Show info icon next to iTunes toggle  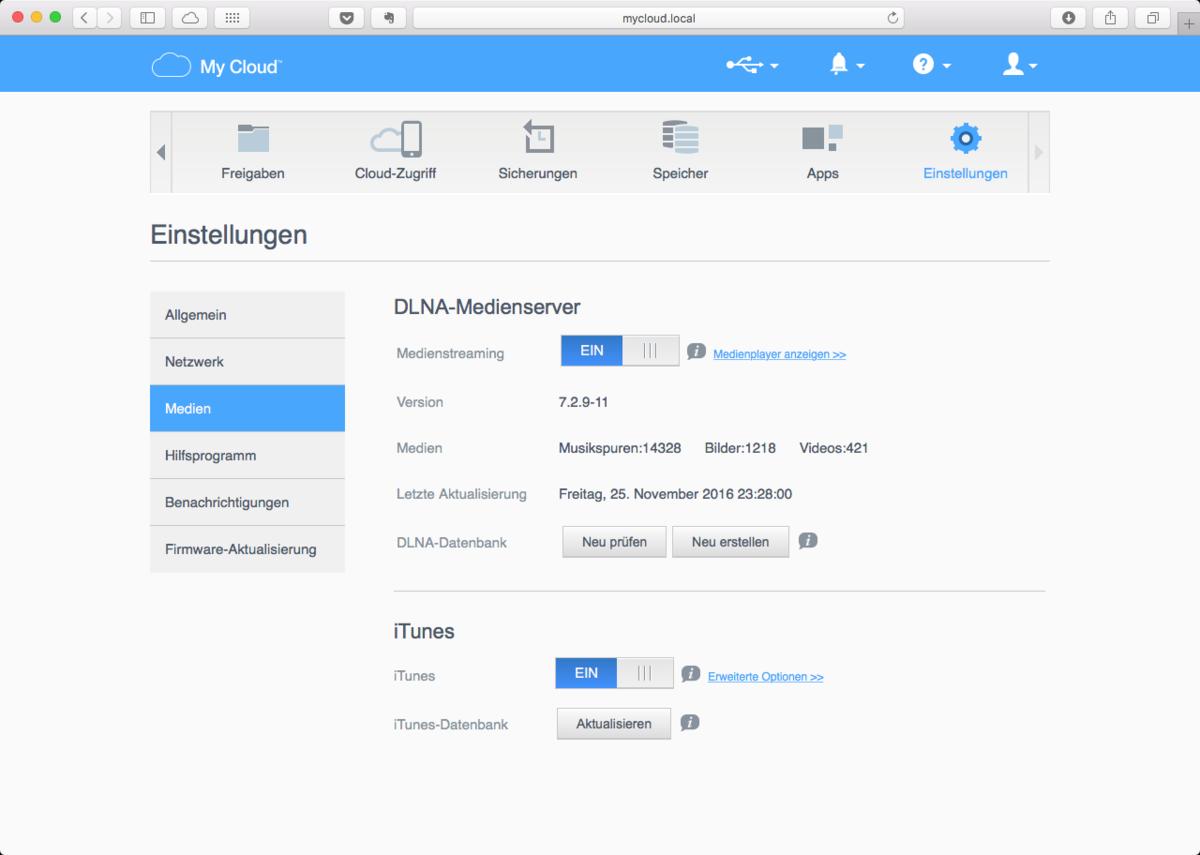(x=690, y=674)
